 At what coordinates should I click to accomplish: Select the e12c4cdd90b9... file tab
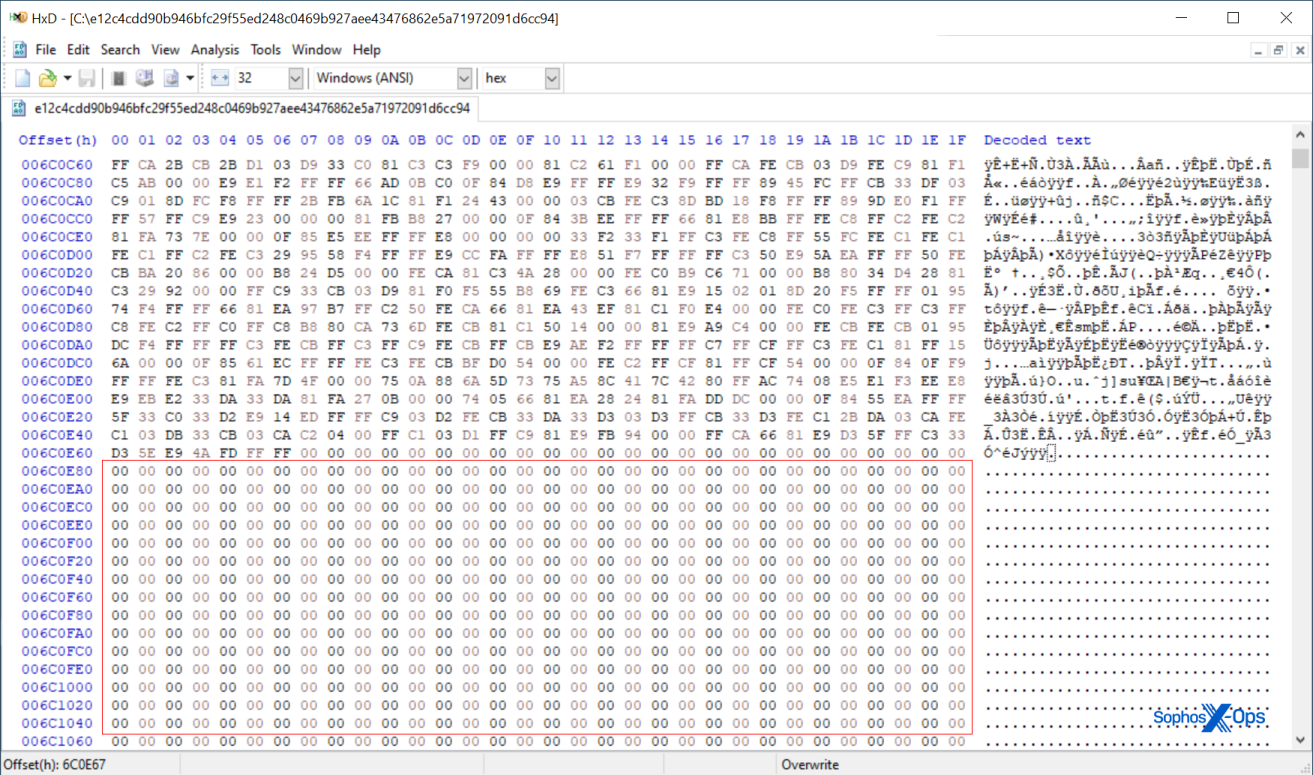pos(242,108)
